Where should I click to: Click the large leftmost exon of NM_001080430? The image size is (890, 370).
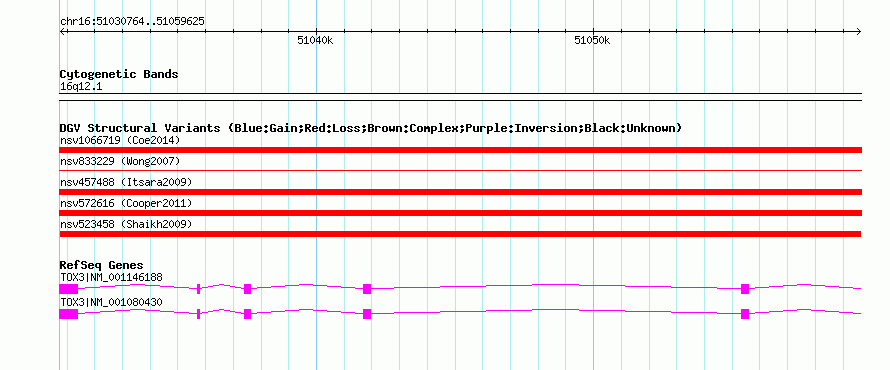pos(69,314)
